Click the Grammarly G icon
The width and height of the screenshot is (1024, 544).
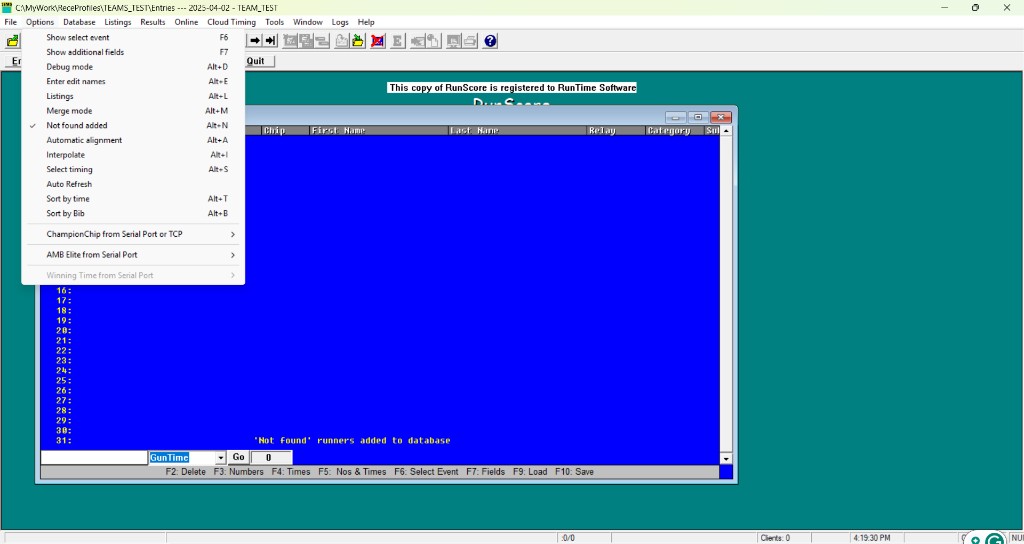tap(994, 539)
